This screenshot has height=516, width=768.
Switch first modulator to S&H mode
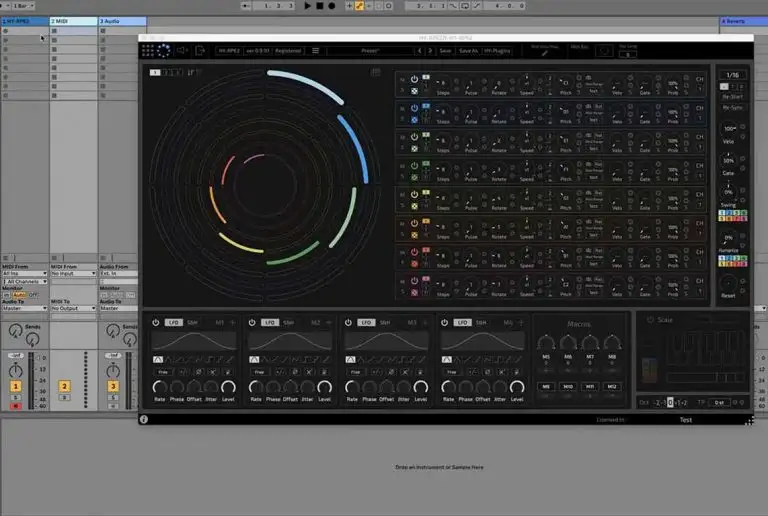pyautogui.click(x=192, y=323)
